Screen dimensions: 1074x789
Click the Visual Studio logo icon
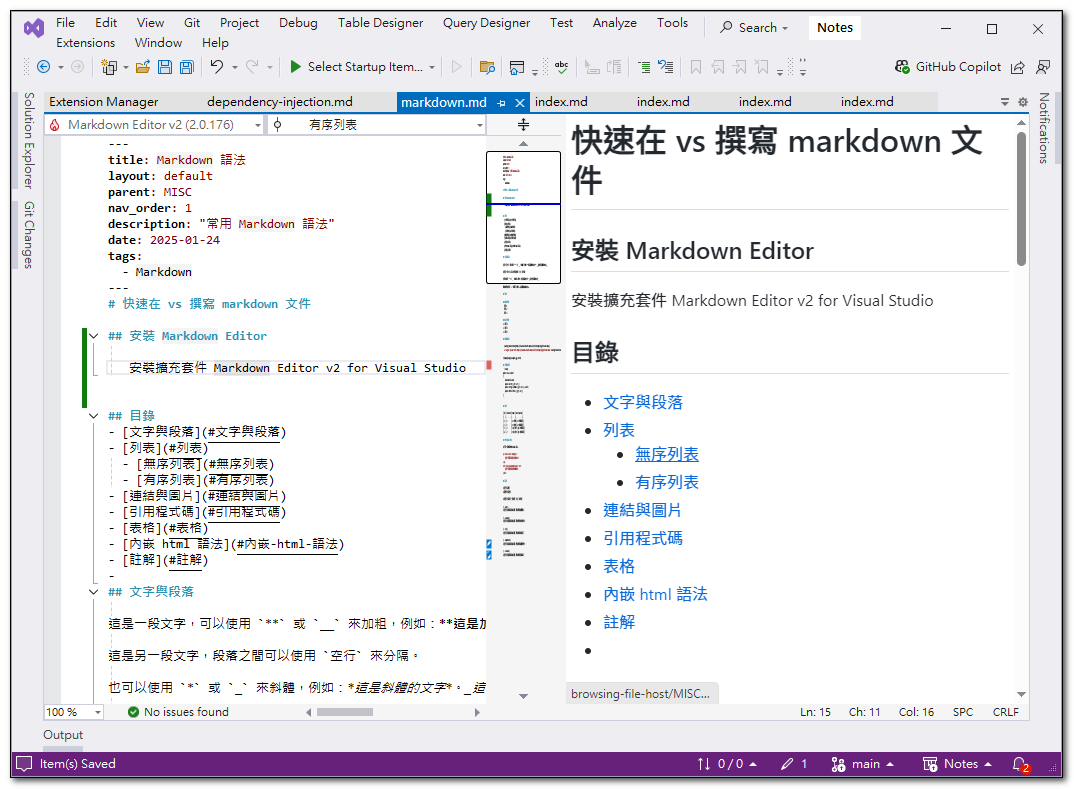point(34,28)
